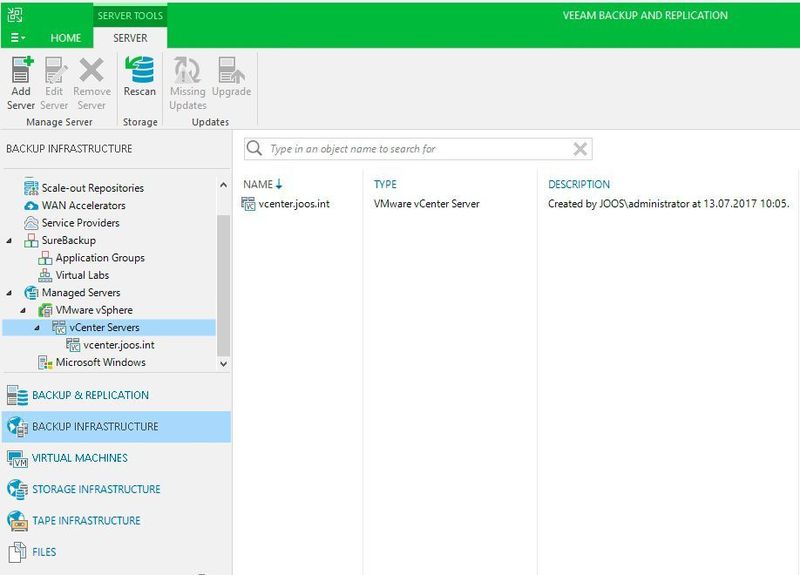Click the BACKUP INFRASTRUCTURE globe icon

click(x=17, y=427)
